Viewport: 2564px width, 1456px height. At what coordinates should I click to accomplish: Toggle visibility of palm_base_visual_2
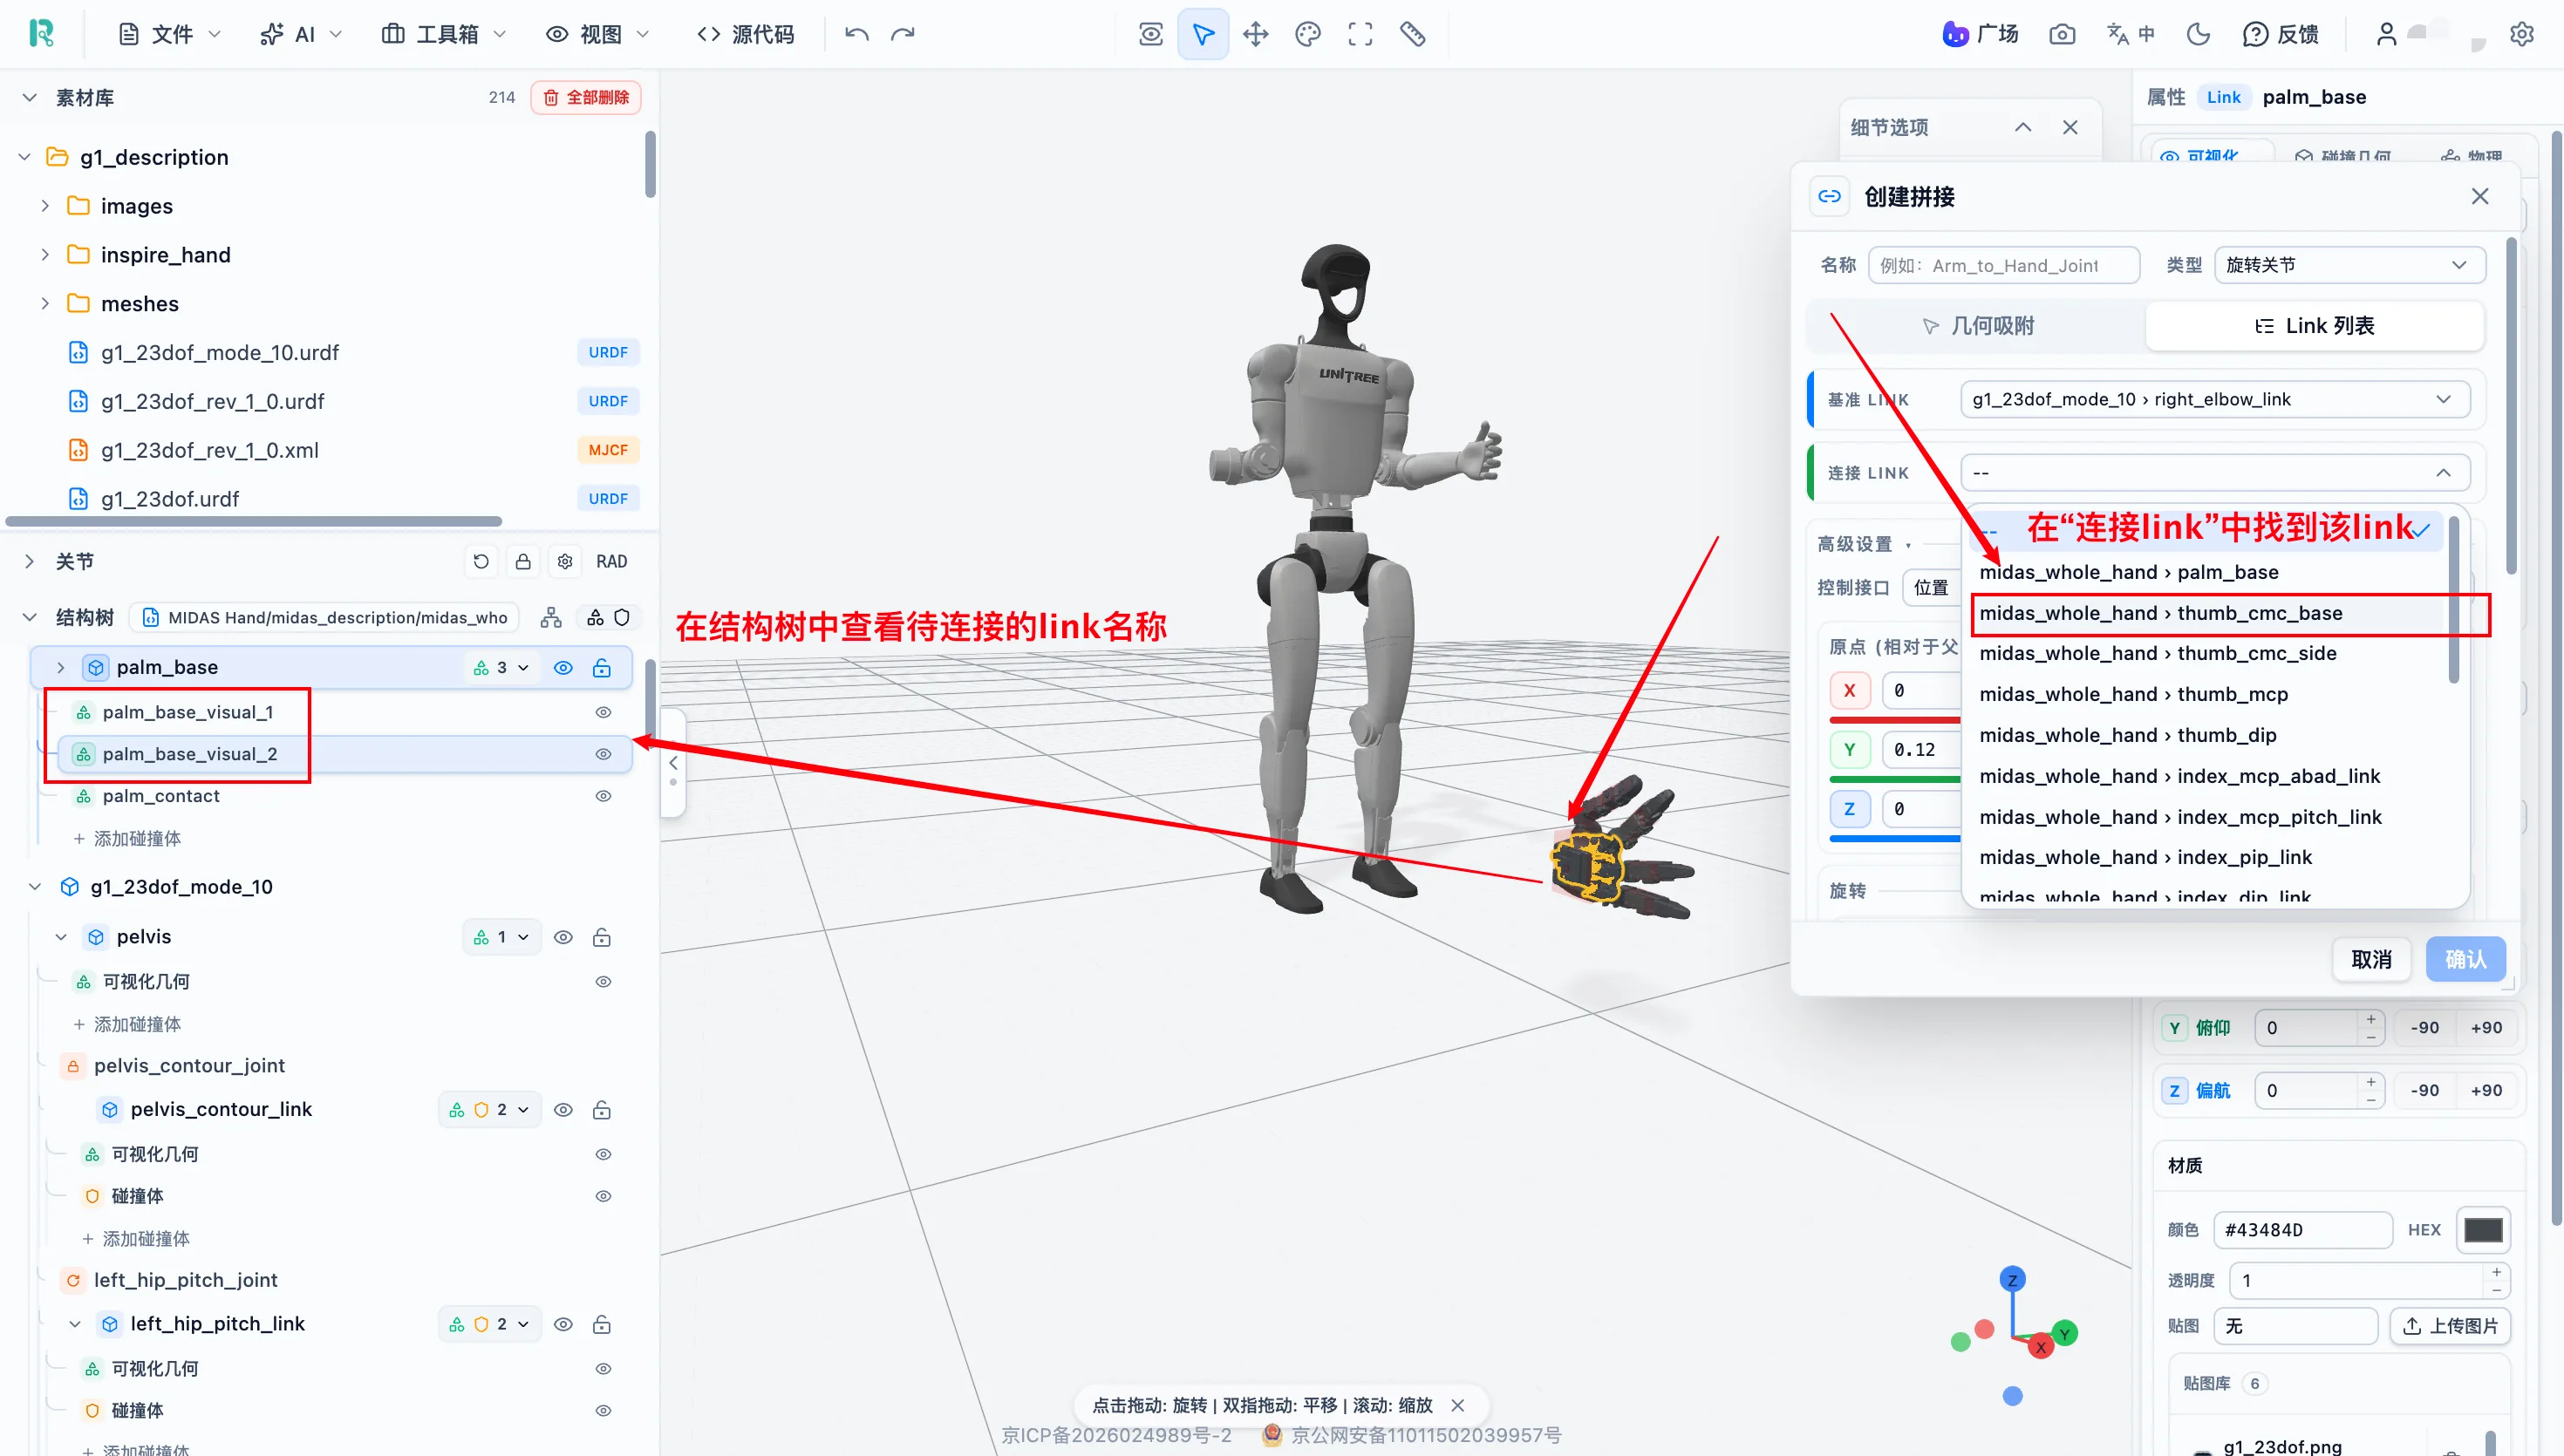point(603,754)
